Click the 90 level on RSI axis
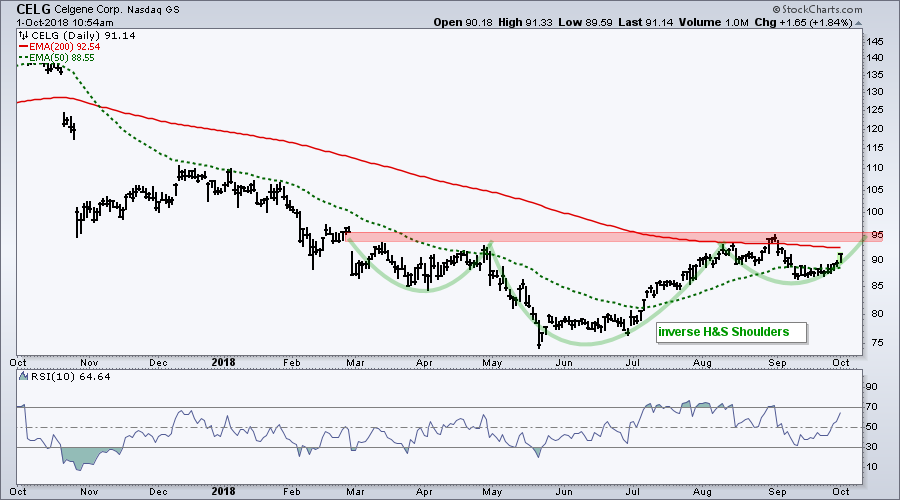This screenshot has width=900, height=500. (872, 387)
